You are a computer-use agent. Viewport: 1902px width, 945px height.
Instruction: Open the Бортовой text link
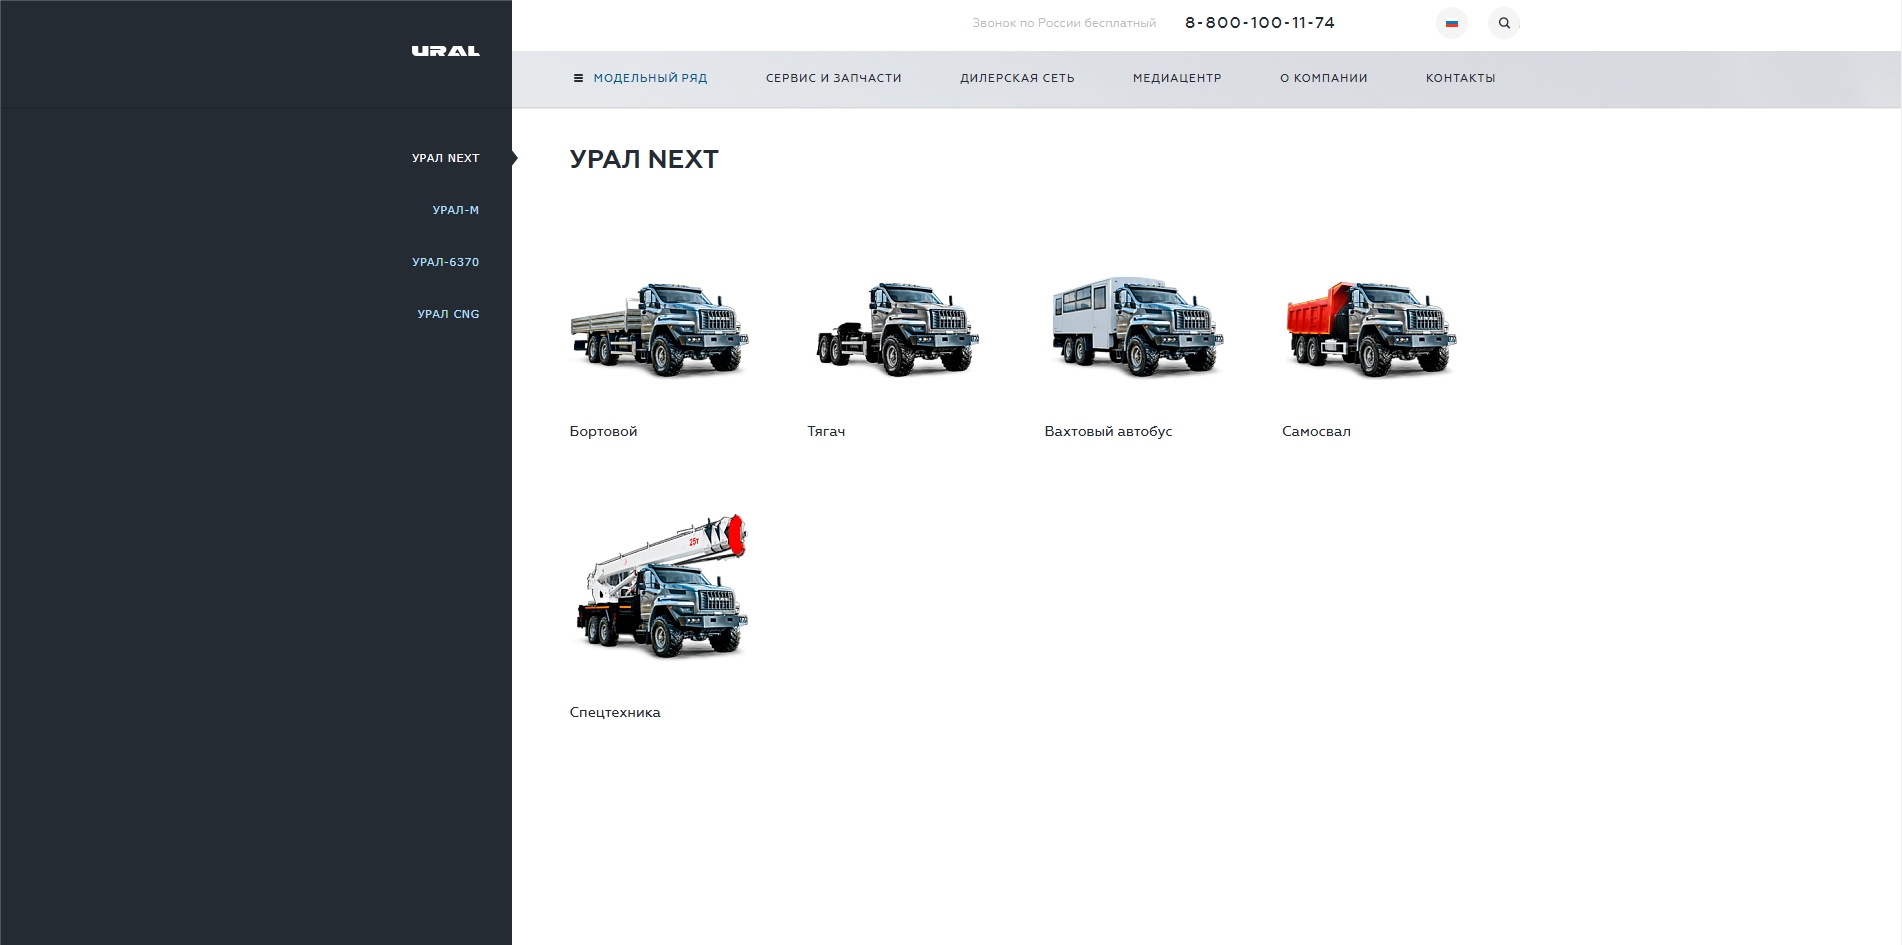(x=603, y=432)
